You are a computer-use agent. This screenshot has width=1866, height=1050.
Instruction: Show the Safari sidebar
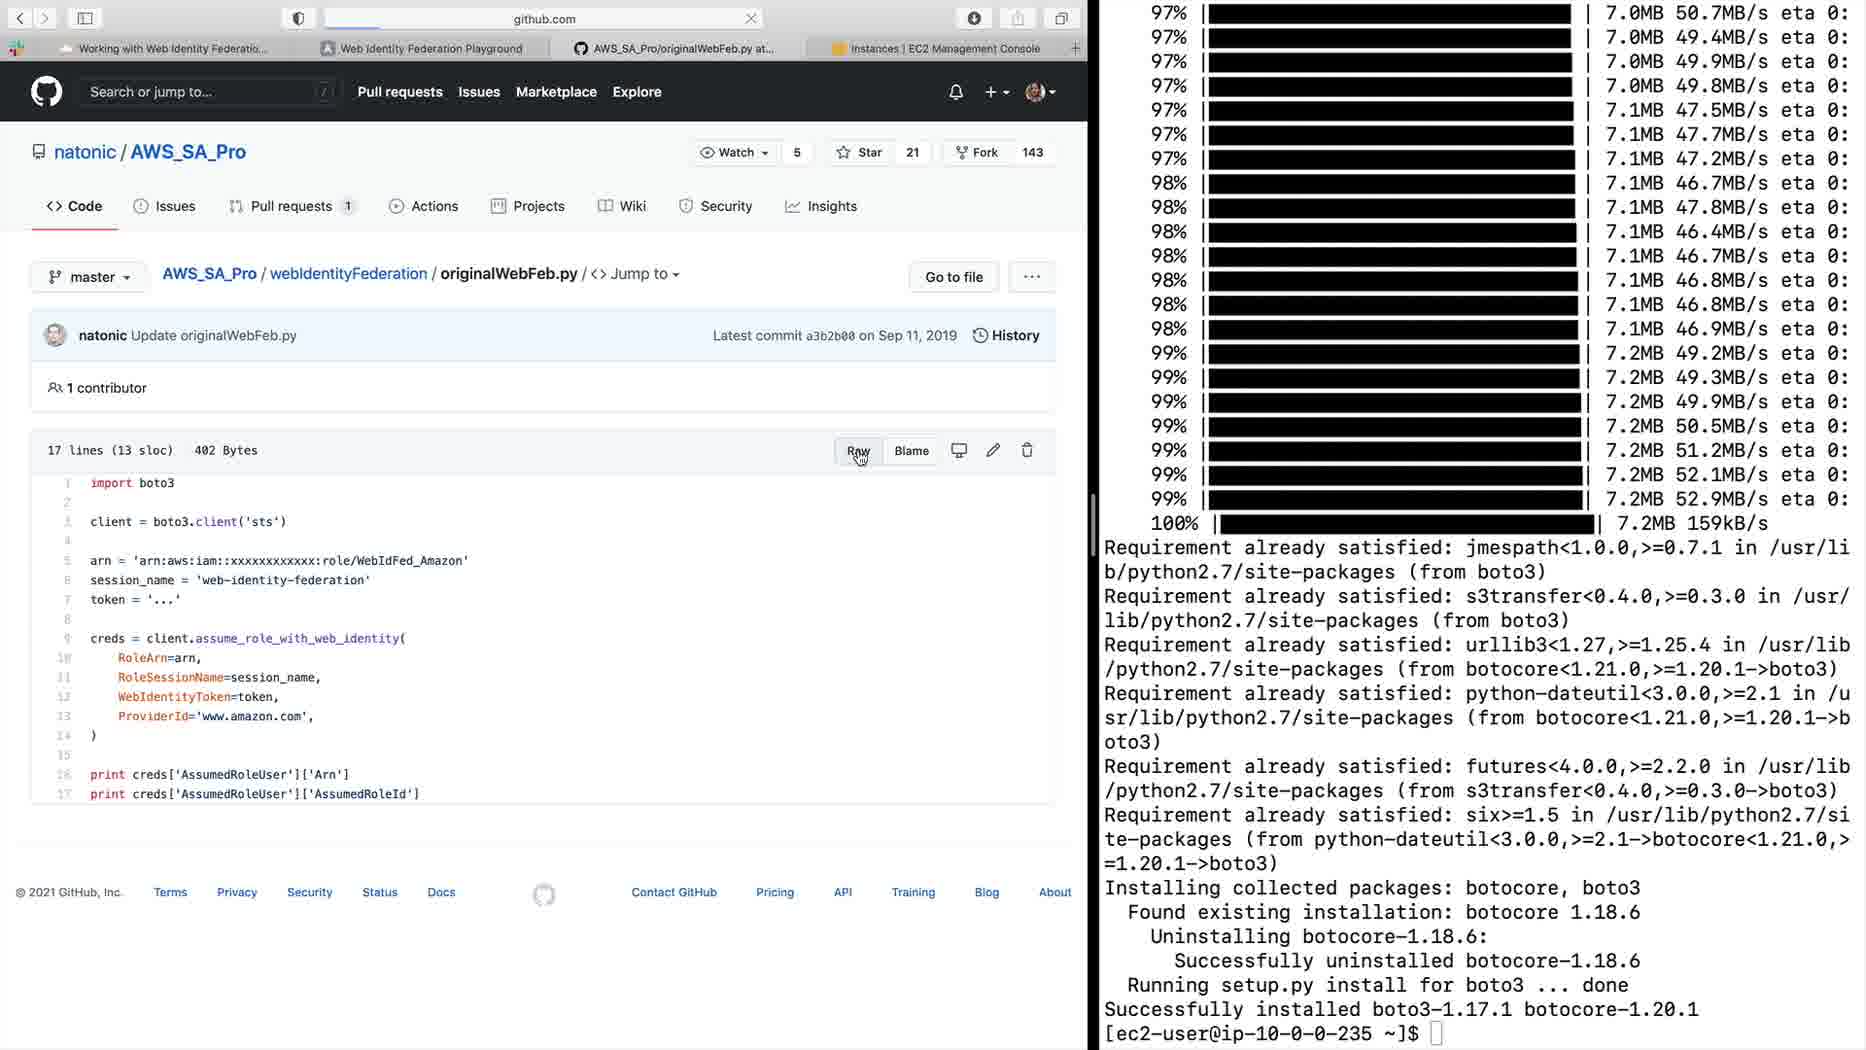[x=85, y=18]
